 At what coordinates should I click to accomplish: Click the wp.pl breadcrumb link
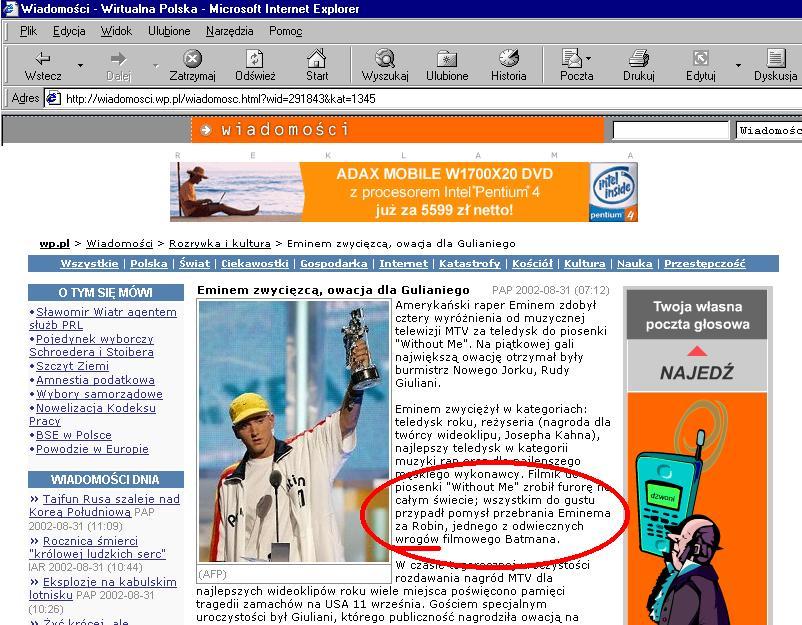[x=55, y=243]
